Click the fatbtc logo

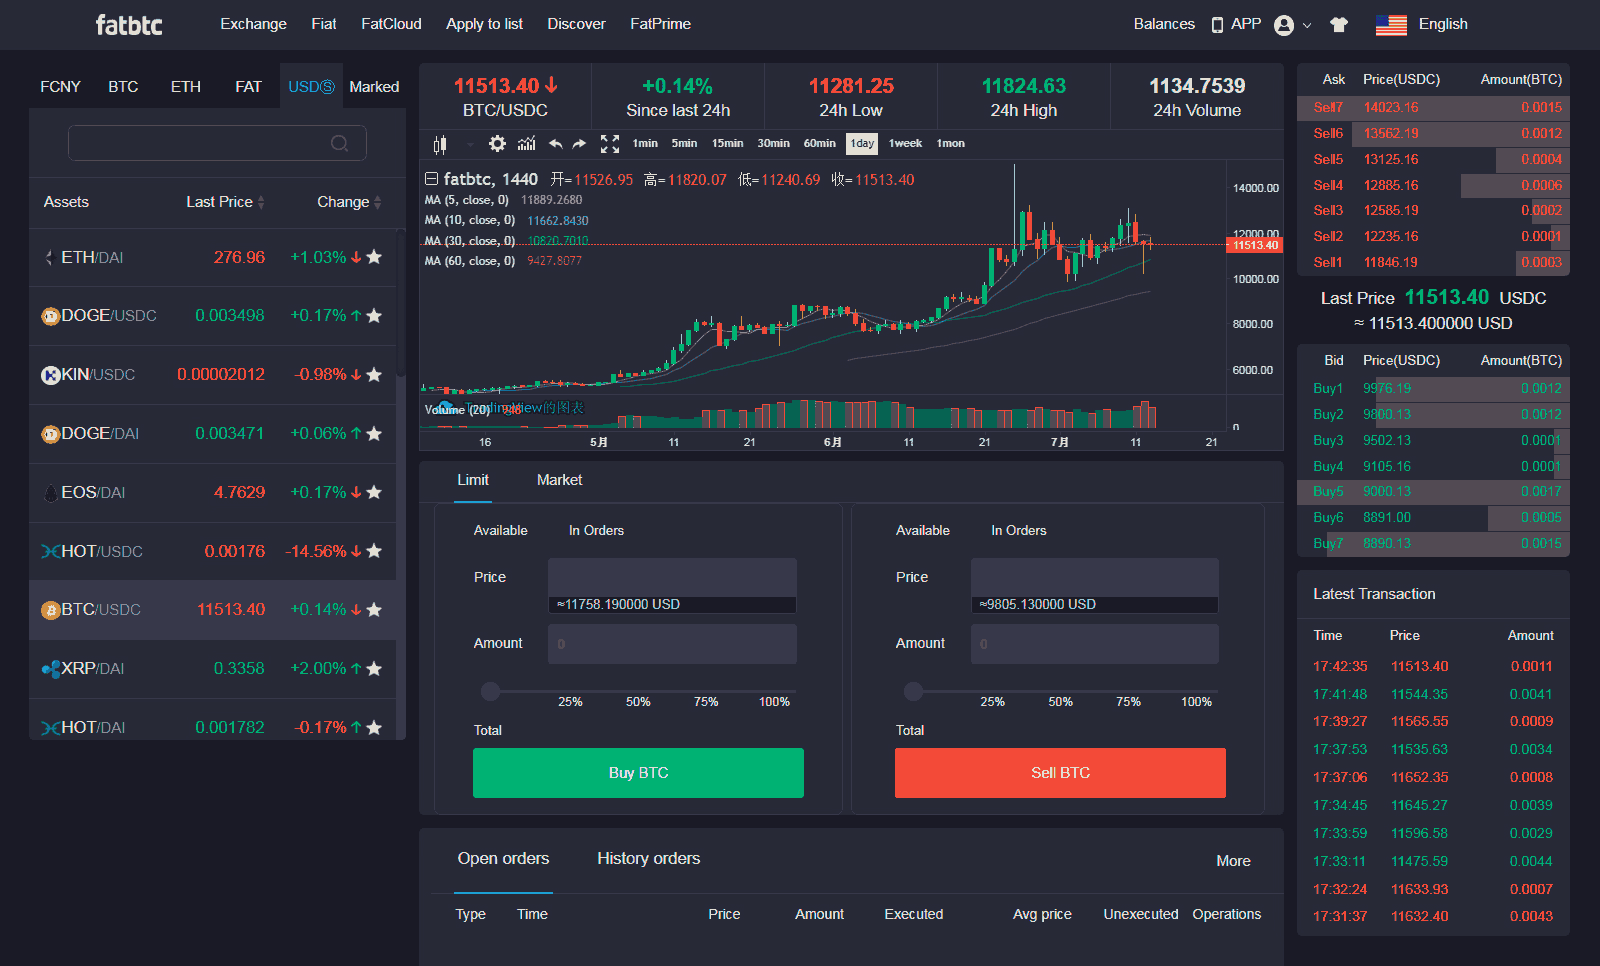tap(129, 25)
